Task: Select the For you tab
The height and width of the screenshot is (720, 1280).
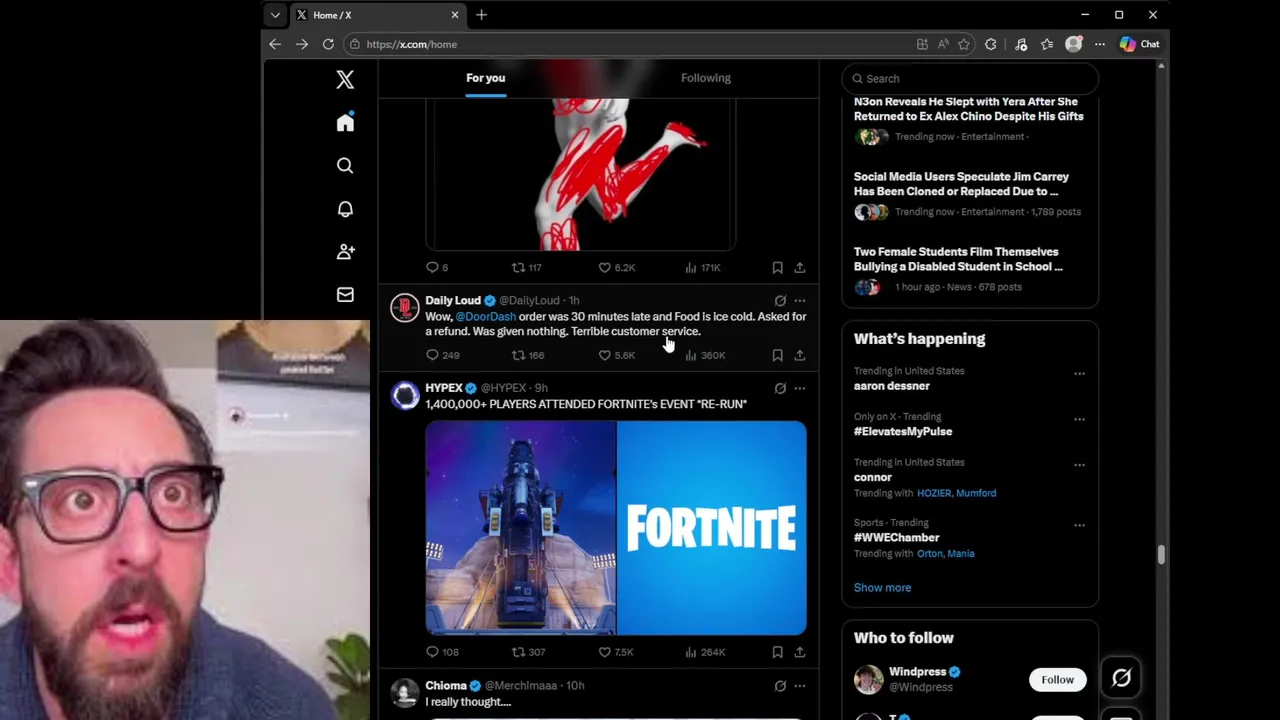Action: (x=486, y=78)
